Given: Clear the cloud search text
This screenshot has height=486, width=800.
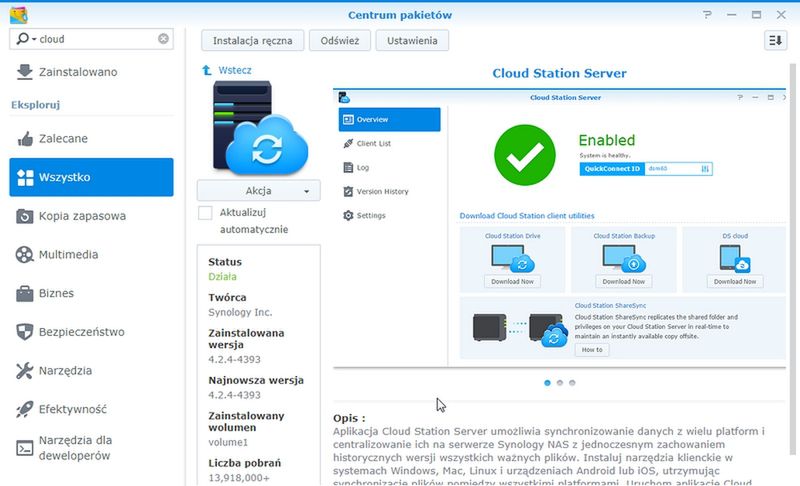Looking at the screenshot, I should [163, 39].
